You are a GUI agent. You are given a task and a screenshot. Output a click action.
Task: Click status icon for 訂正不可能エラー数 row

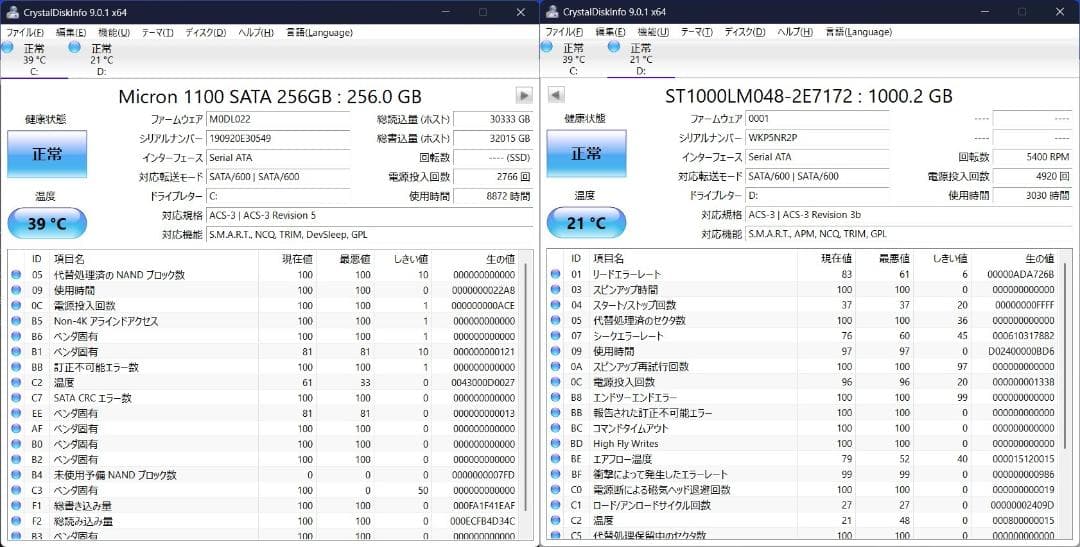click(x=17, y=367)
